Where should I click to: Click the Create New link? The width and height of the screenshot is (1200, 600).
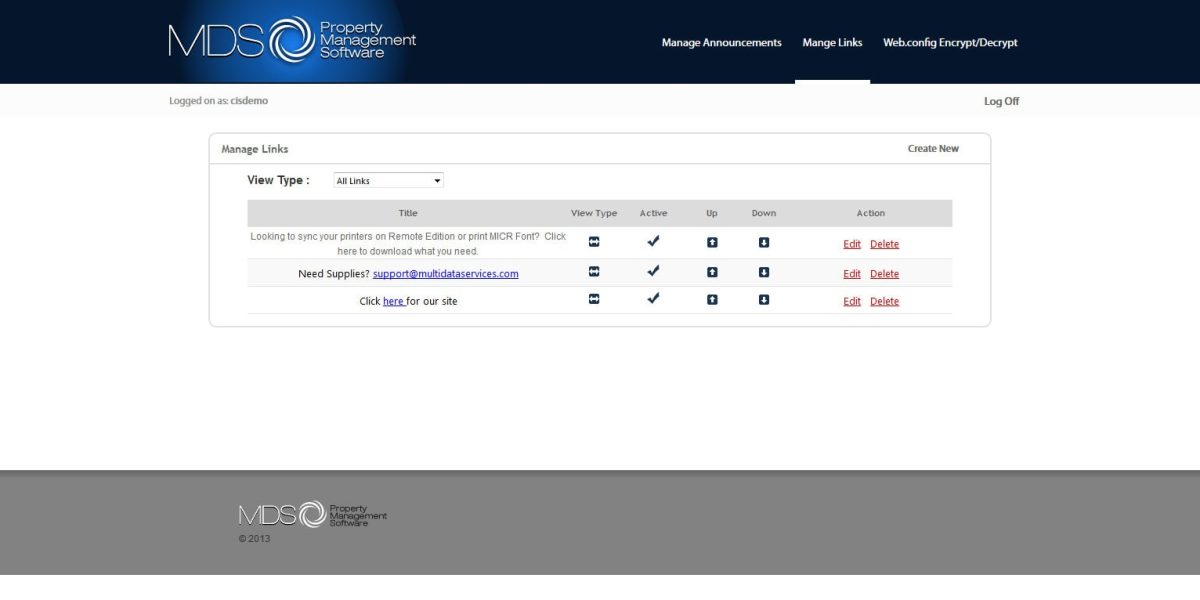[x=933, y=148]
